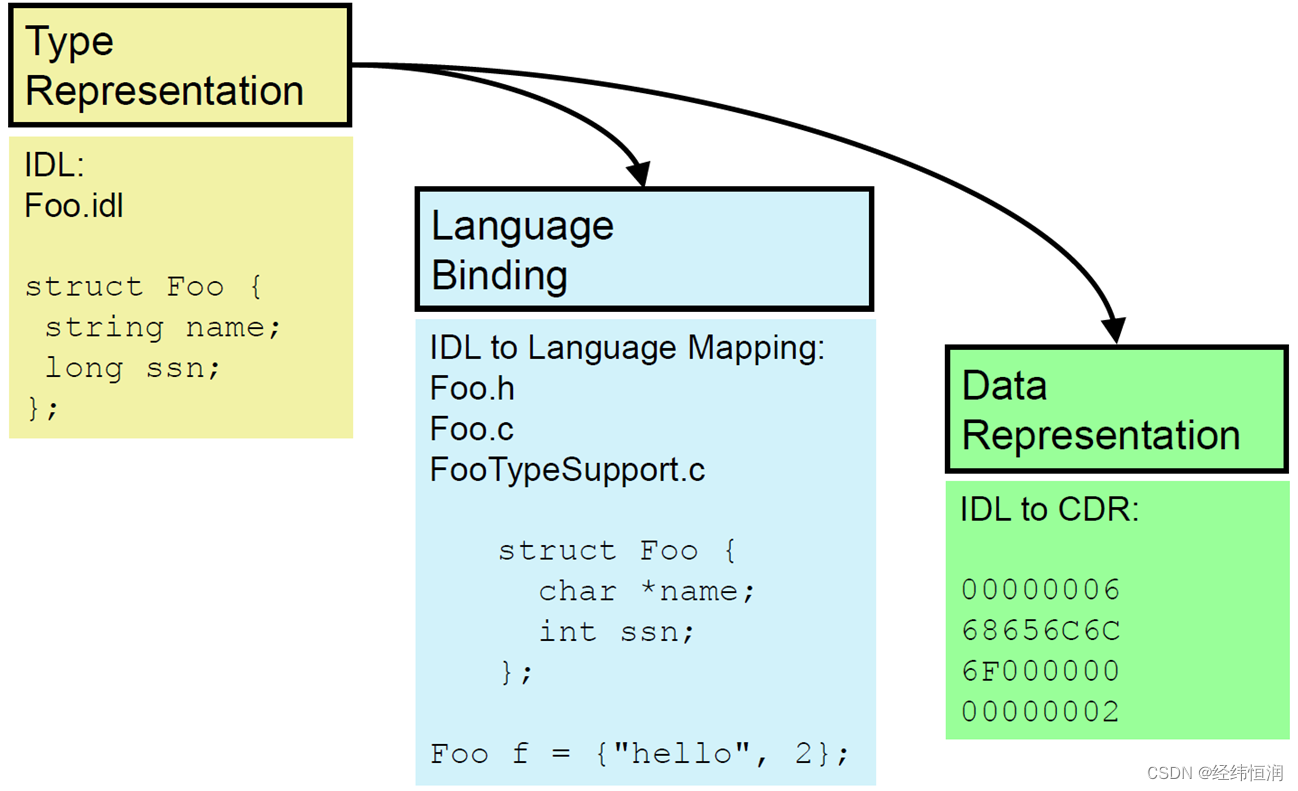Screen dimensions: 1298x791
Task: Click the FooTypeSupport.c file name
Action: coord(567,469)
